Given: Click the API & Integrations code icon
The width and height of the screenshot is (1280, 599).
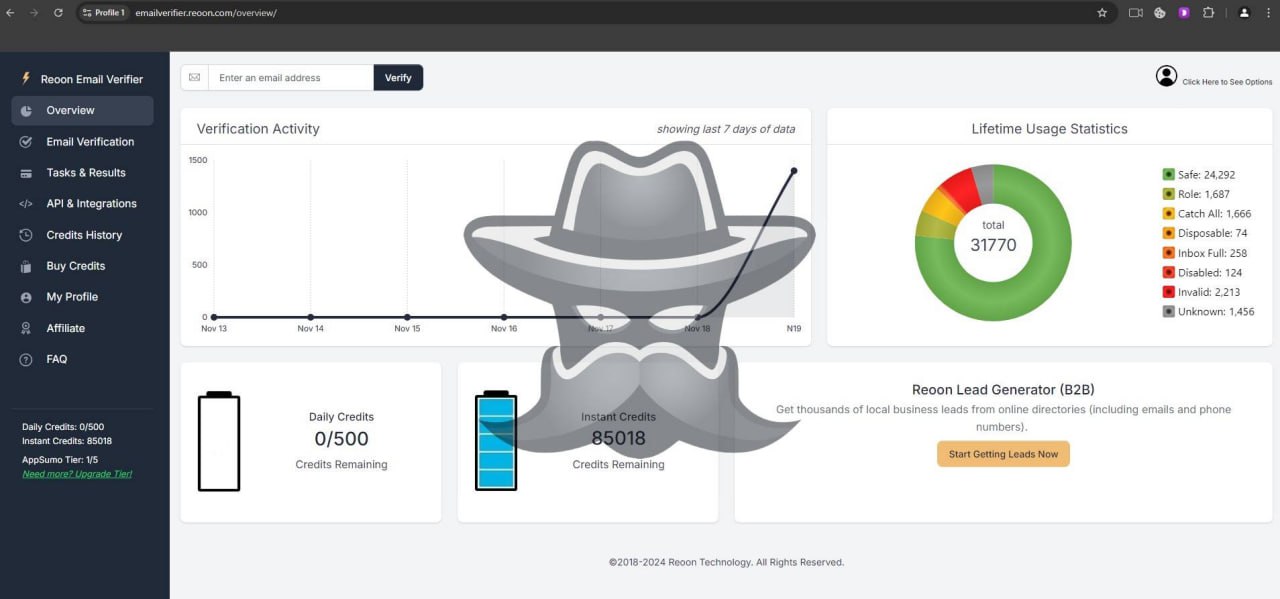Looking at the screenshot, I should (26, 204).
